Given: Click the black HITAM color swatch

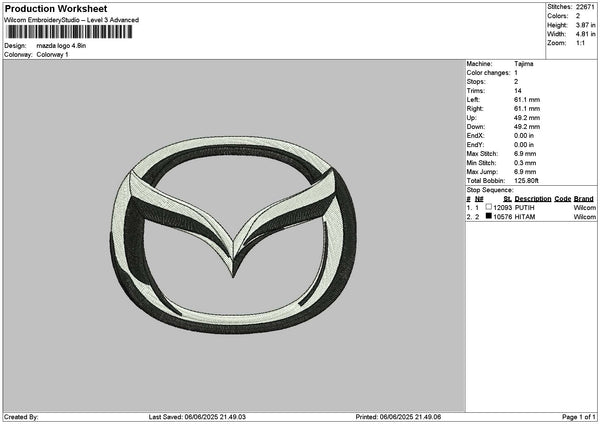Looking at the screenshot, I should point(488,216).
